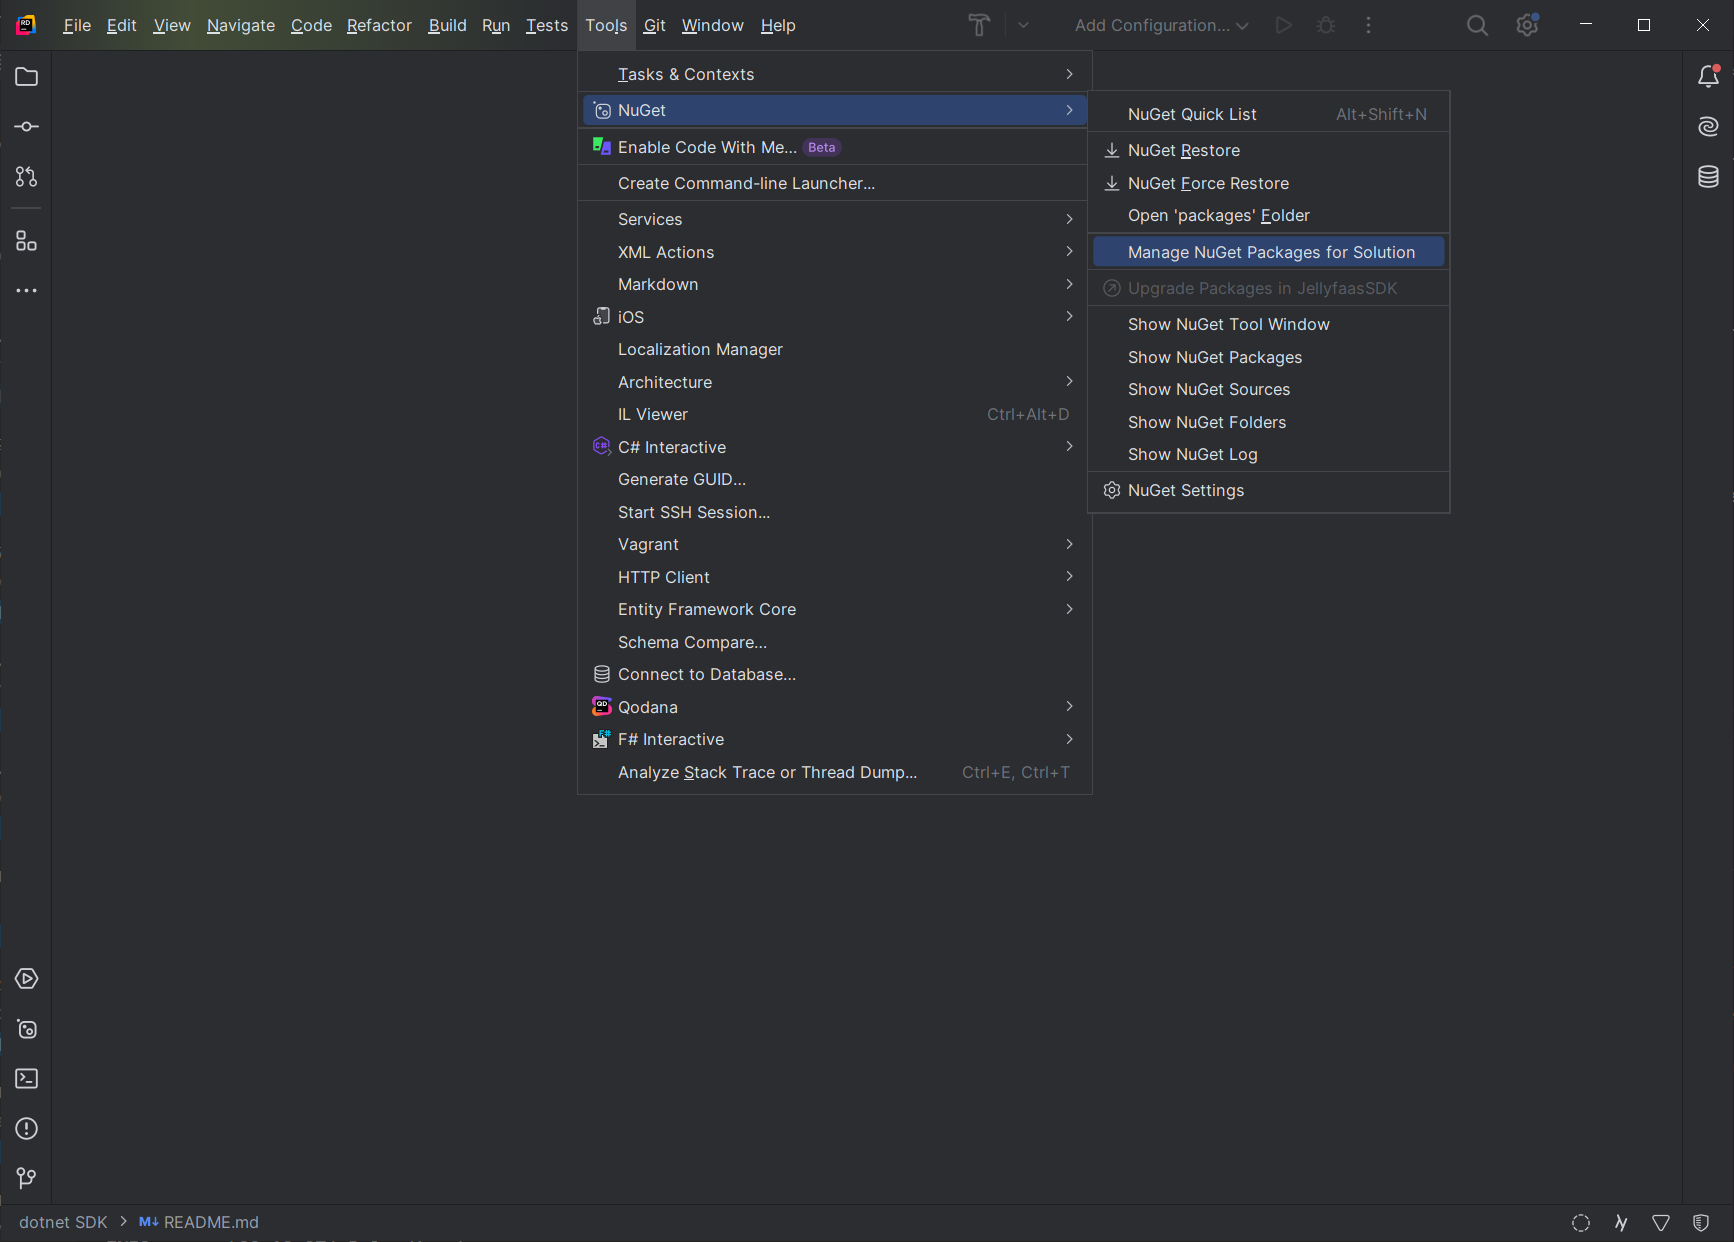Viewport: 1734px width, 1242px height.
Task: Choose Schema Compare
Action: (x=835, y=642)
